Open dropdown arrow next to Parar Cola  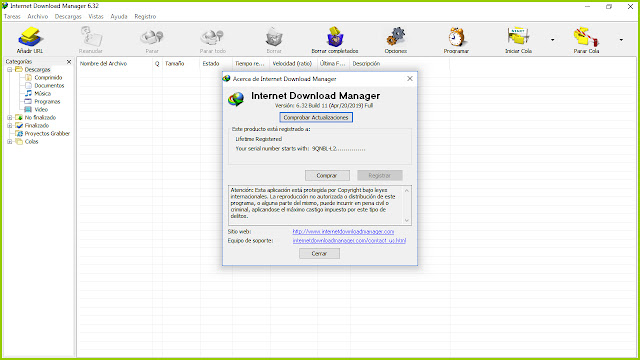pyautogui.click(x=621, y=40)
